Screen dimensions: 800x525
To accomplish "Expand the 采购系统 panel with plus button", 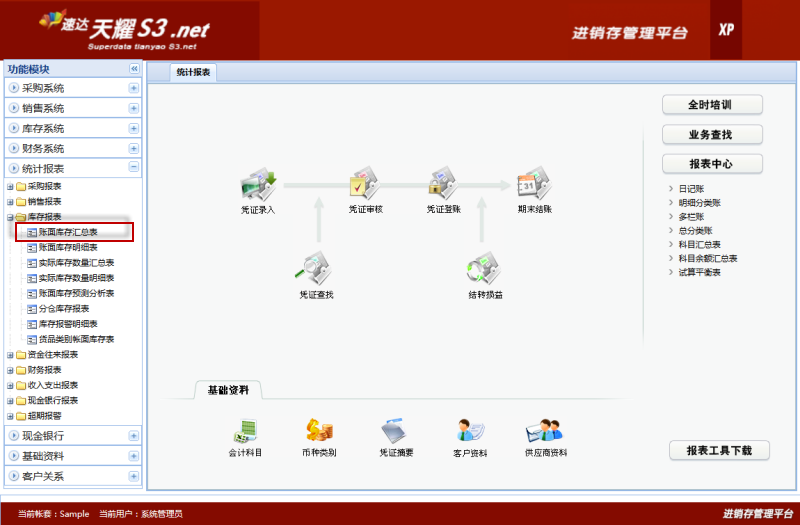I will pos(133,88).
